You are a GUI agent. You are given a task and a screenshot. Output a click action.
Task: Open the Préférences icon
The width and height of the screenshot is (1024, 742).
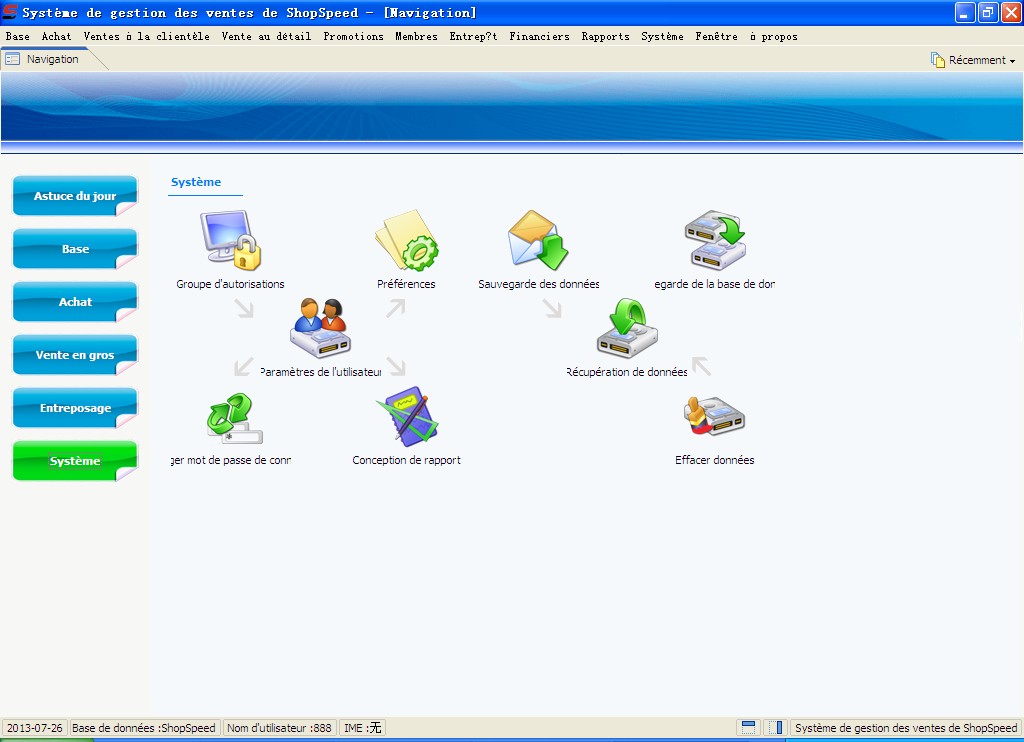pyautogui.click(x=406, y=242)
